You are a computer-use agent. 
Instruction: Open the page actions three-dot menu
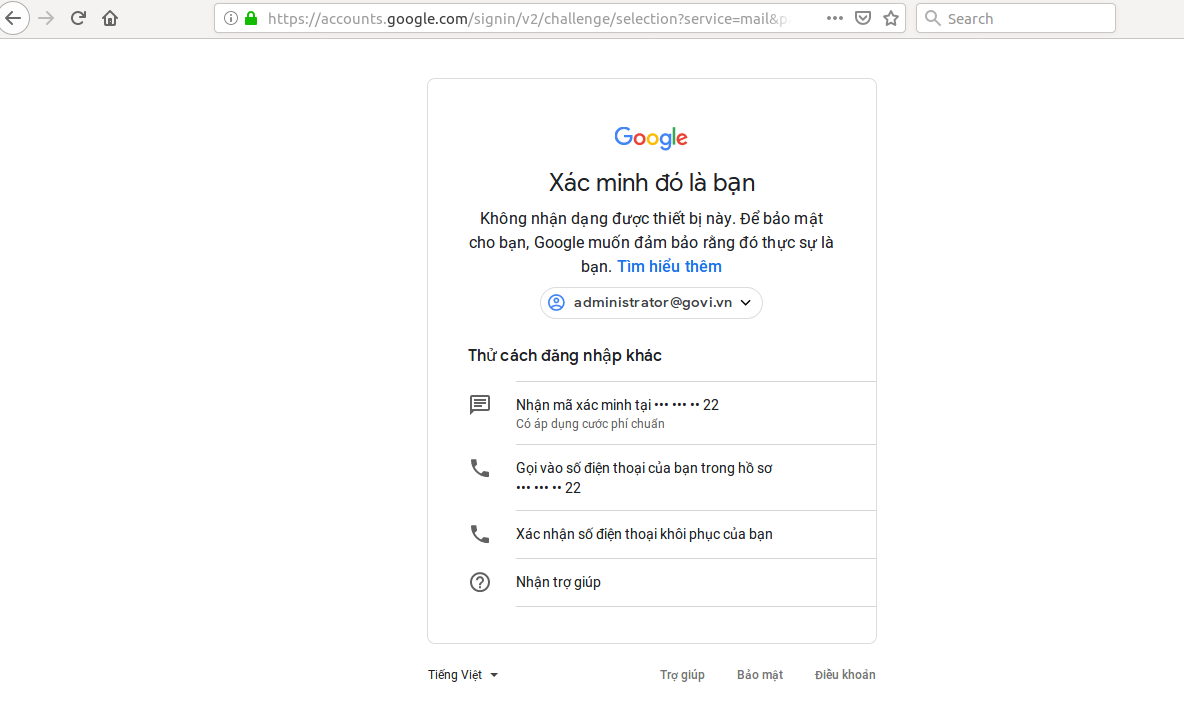tap(834, 18)
